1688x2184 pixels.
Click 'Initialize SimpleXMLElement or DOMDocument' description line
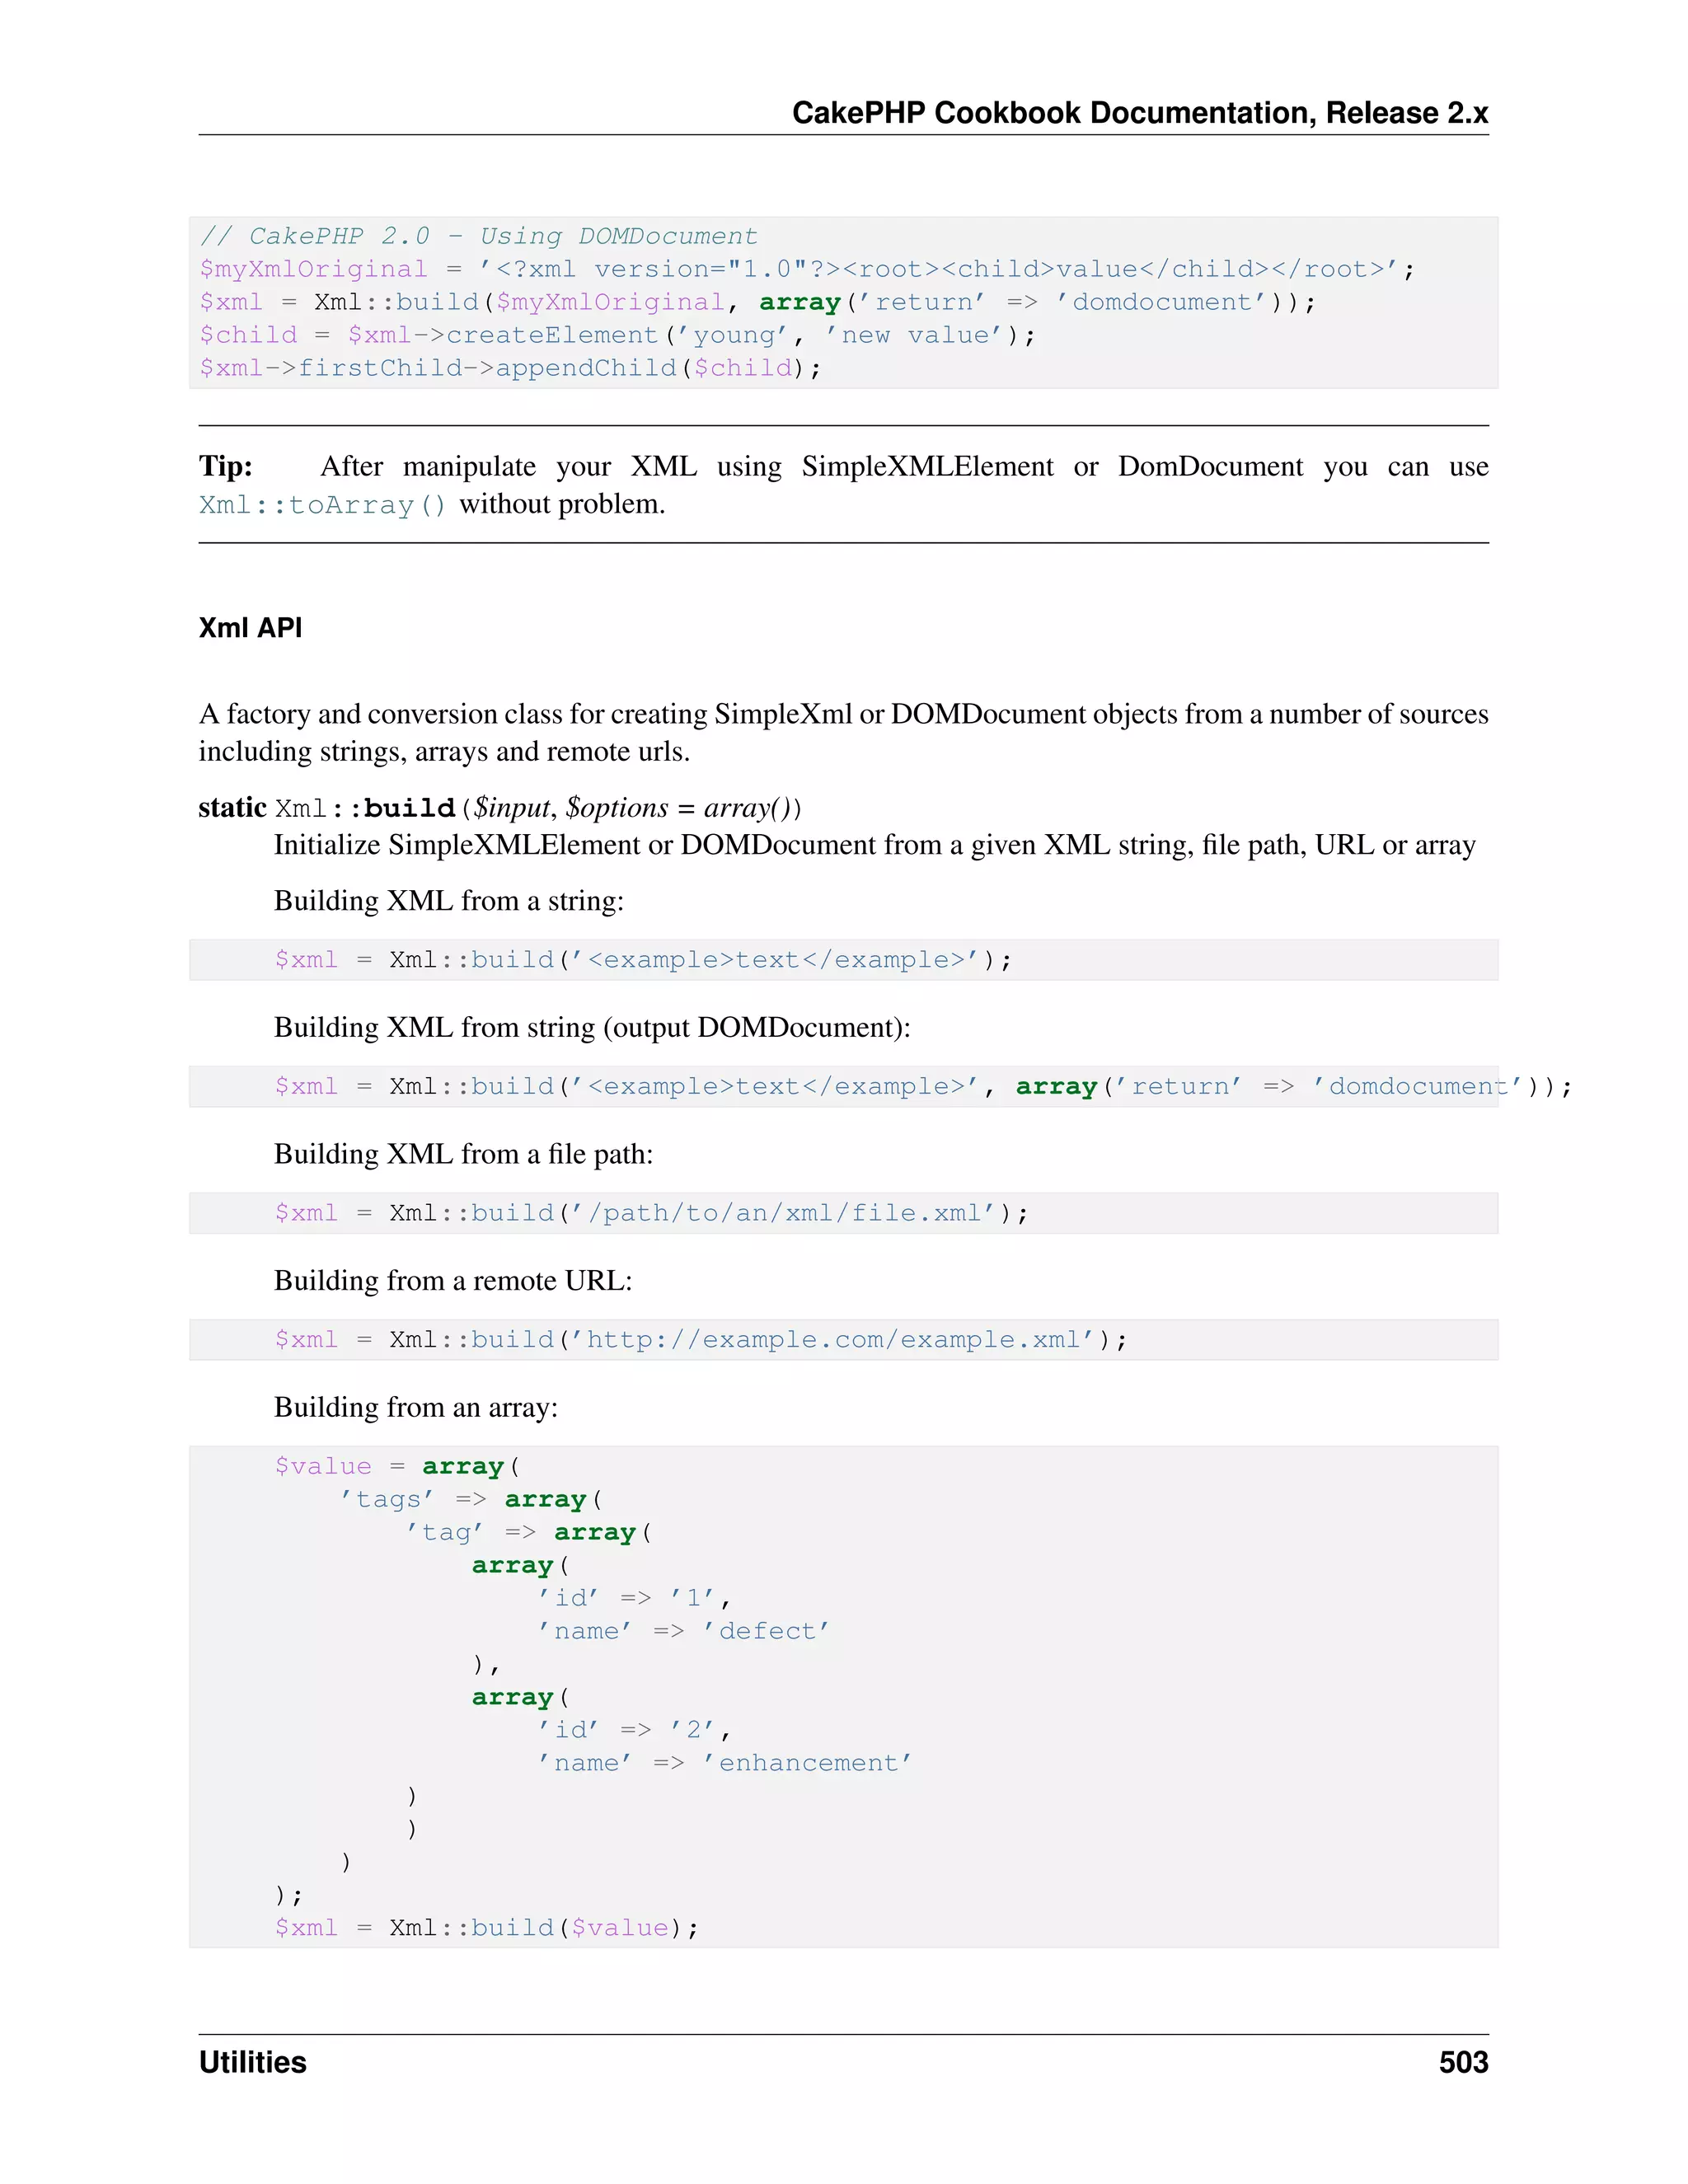[875, 846]
